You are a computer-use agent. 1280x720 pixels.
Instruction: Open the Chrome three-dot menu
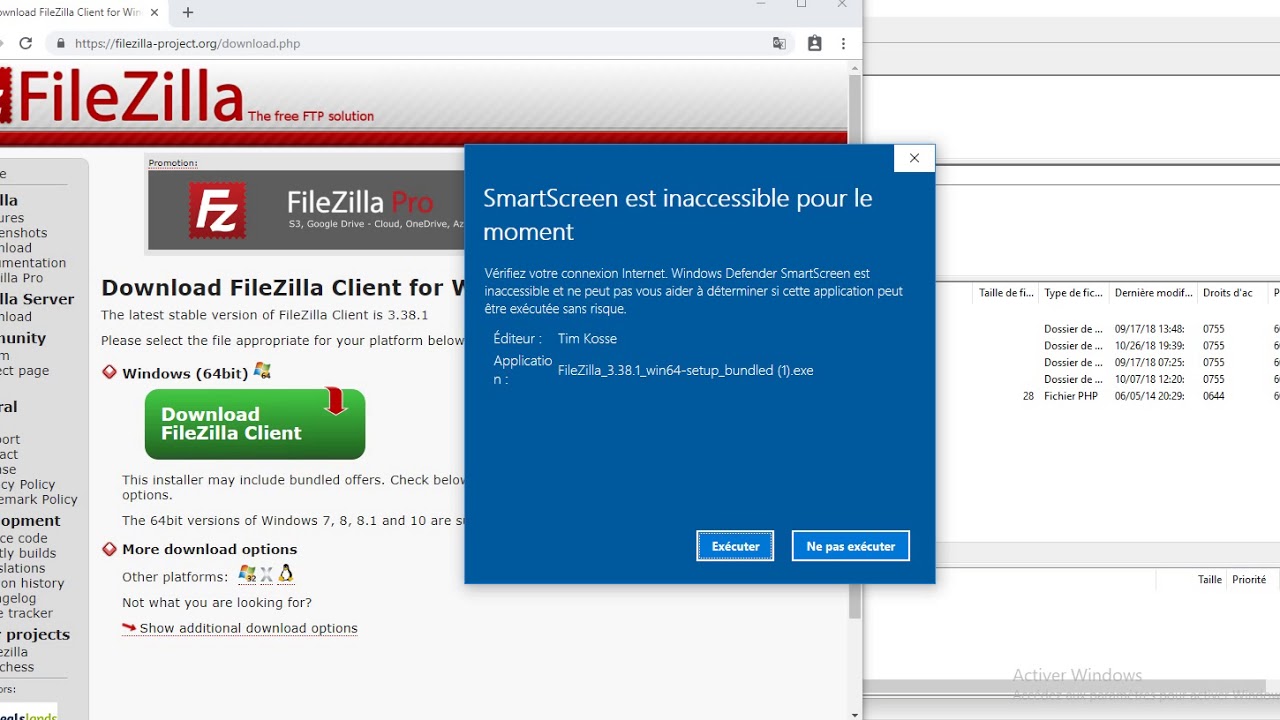tap(844, 43)
